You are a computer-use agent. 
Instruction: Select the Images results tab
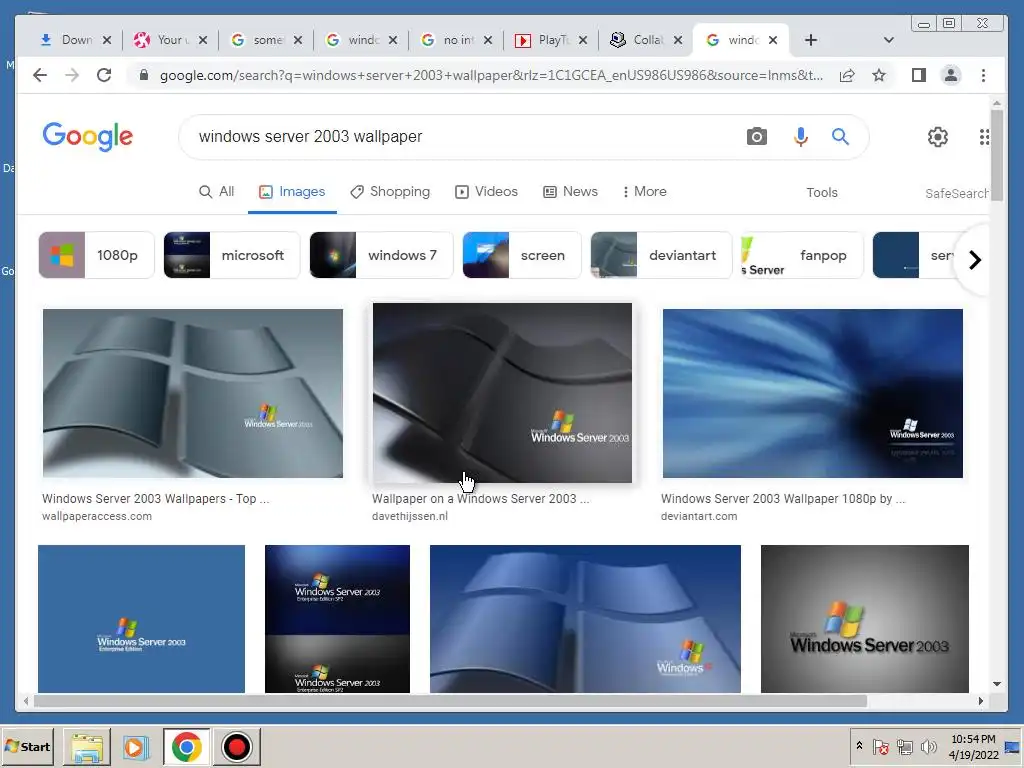point(292,191)
